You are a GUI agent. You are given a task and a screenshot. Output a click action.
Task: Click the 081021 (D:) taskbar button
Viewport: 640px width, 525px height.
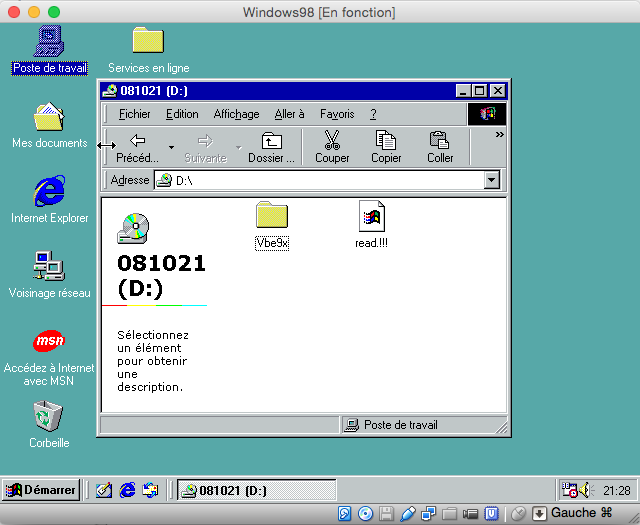point(257,490)
